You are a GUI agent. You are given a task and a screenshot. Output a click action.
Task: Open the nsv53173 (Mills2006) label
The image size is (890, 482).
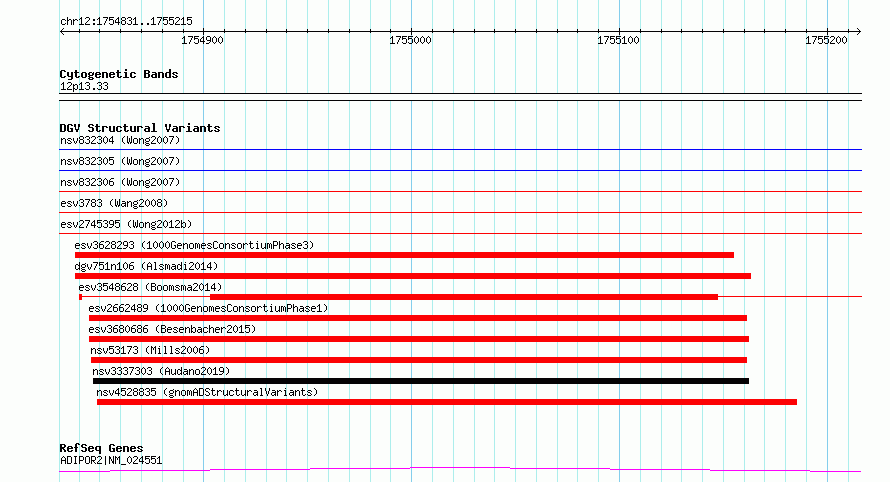tap(150, 350)
